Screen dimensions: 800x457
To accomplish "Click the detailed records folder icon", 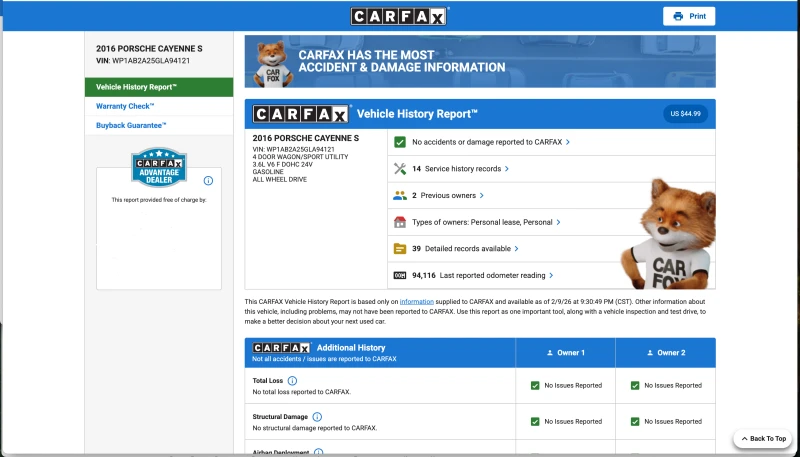I will coord(400,249).
